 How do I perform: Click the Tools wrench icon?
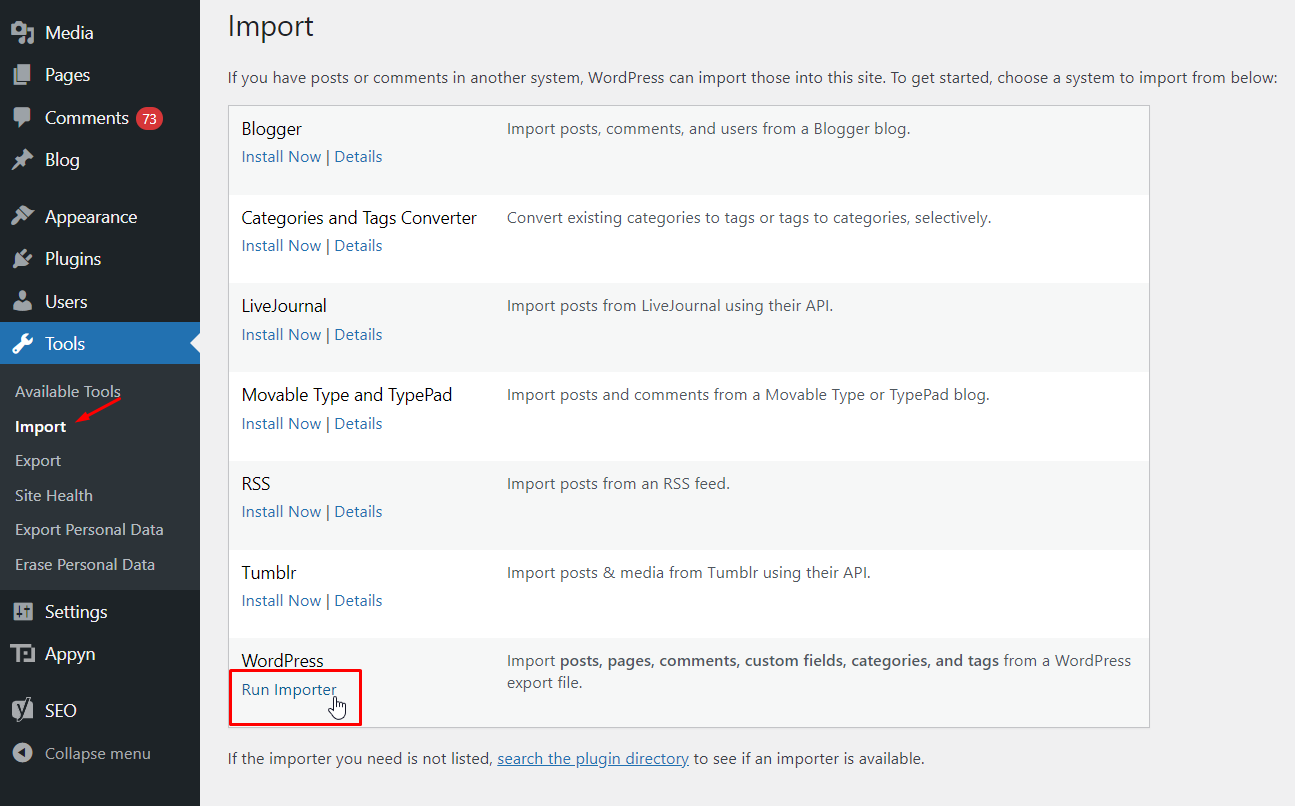point(22,344)
